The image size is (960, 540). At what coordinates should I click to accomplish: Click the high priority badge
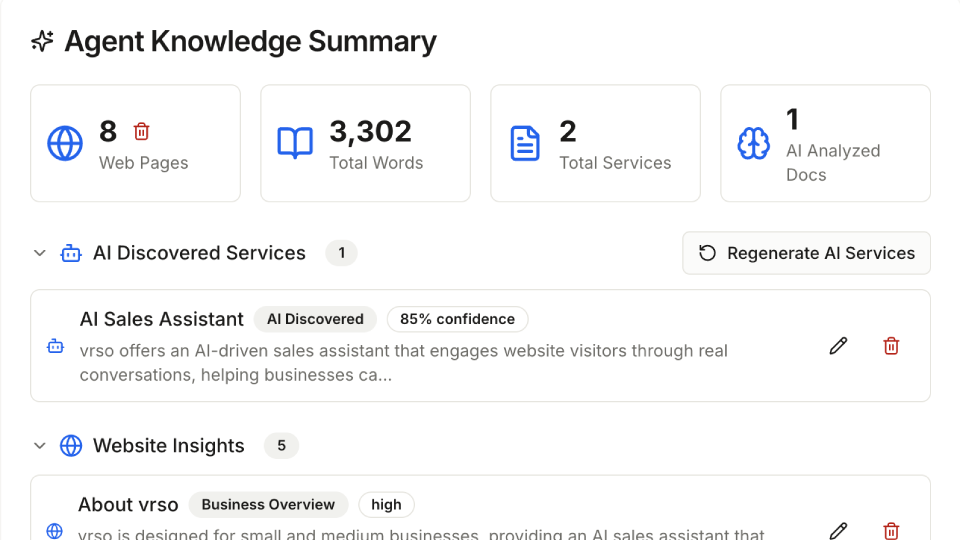pos(386,504)
